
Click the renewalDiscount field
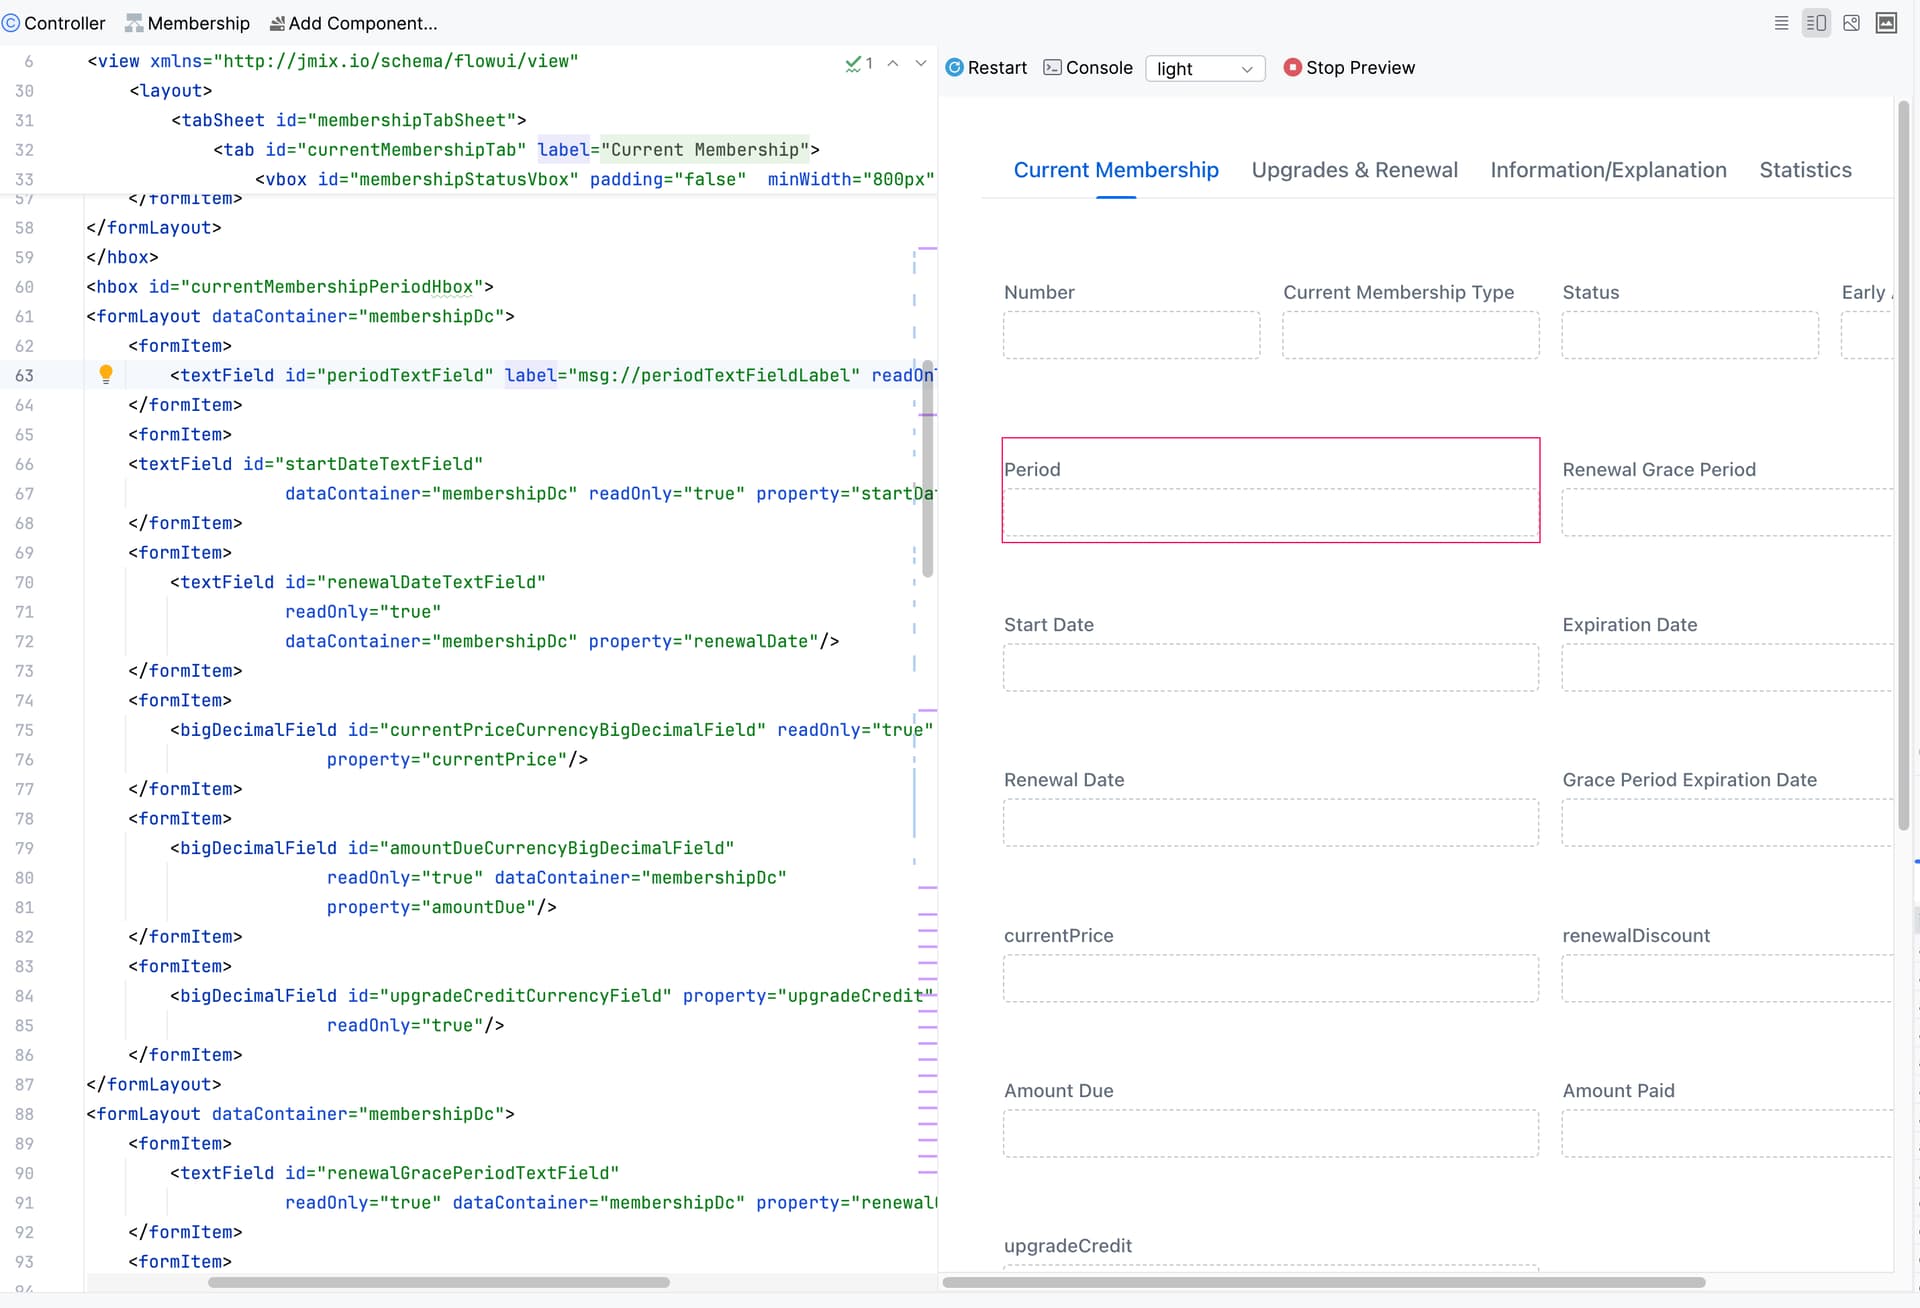pyautogui.click(x=1727, y=979)
